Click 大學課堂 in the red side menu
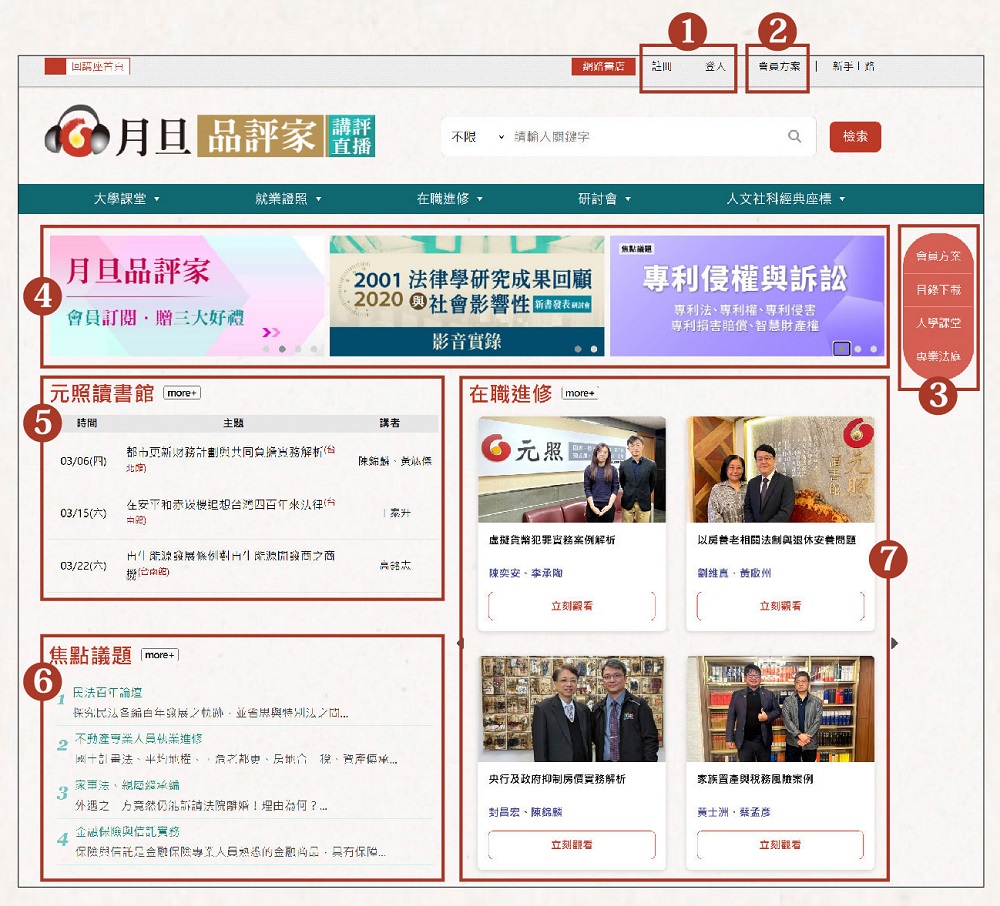This screenshot has height=906, width=1000. click(938, 323)
